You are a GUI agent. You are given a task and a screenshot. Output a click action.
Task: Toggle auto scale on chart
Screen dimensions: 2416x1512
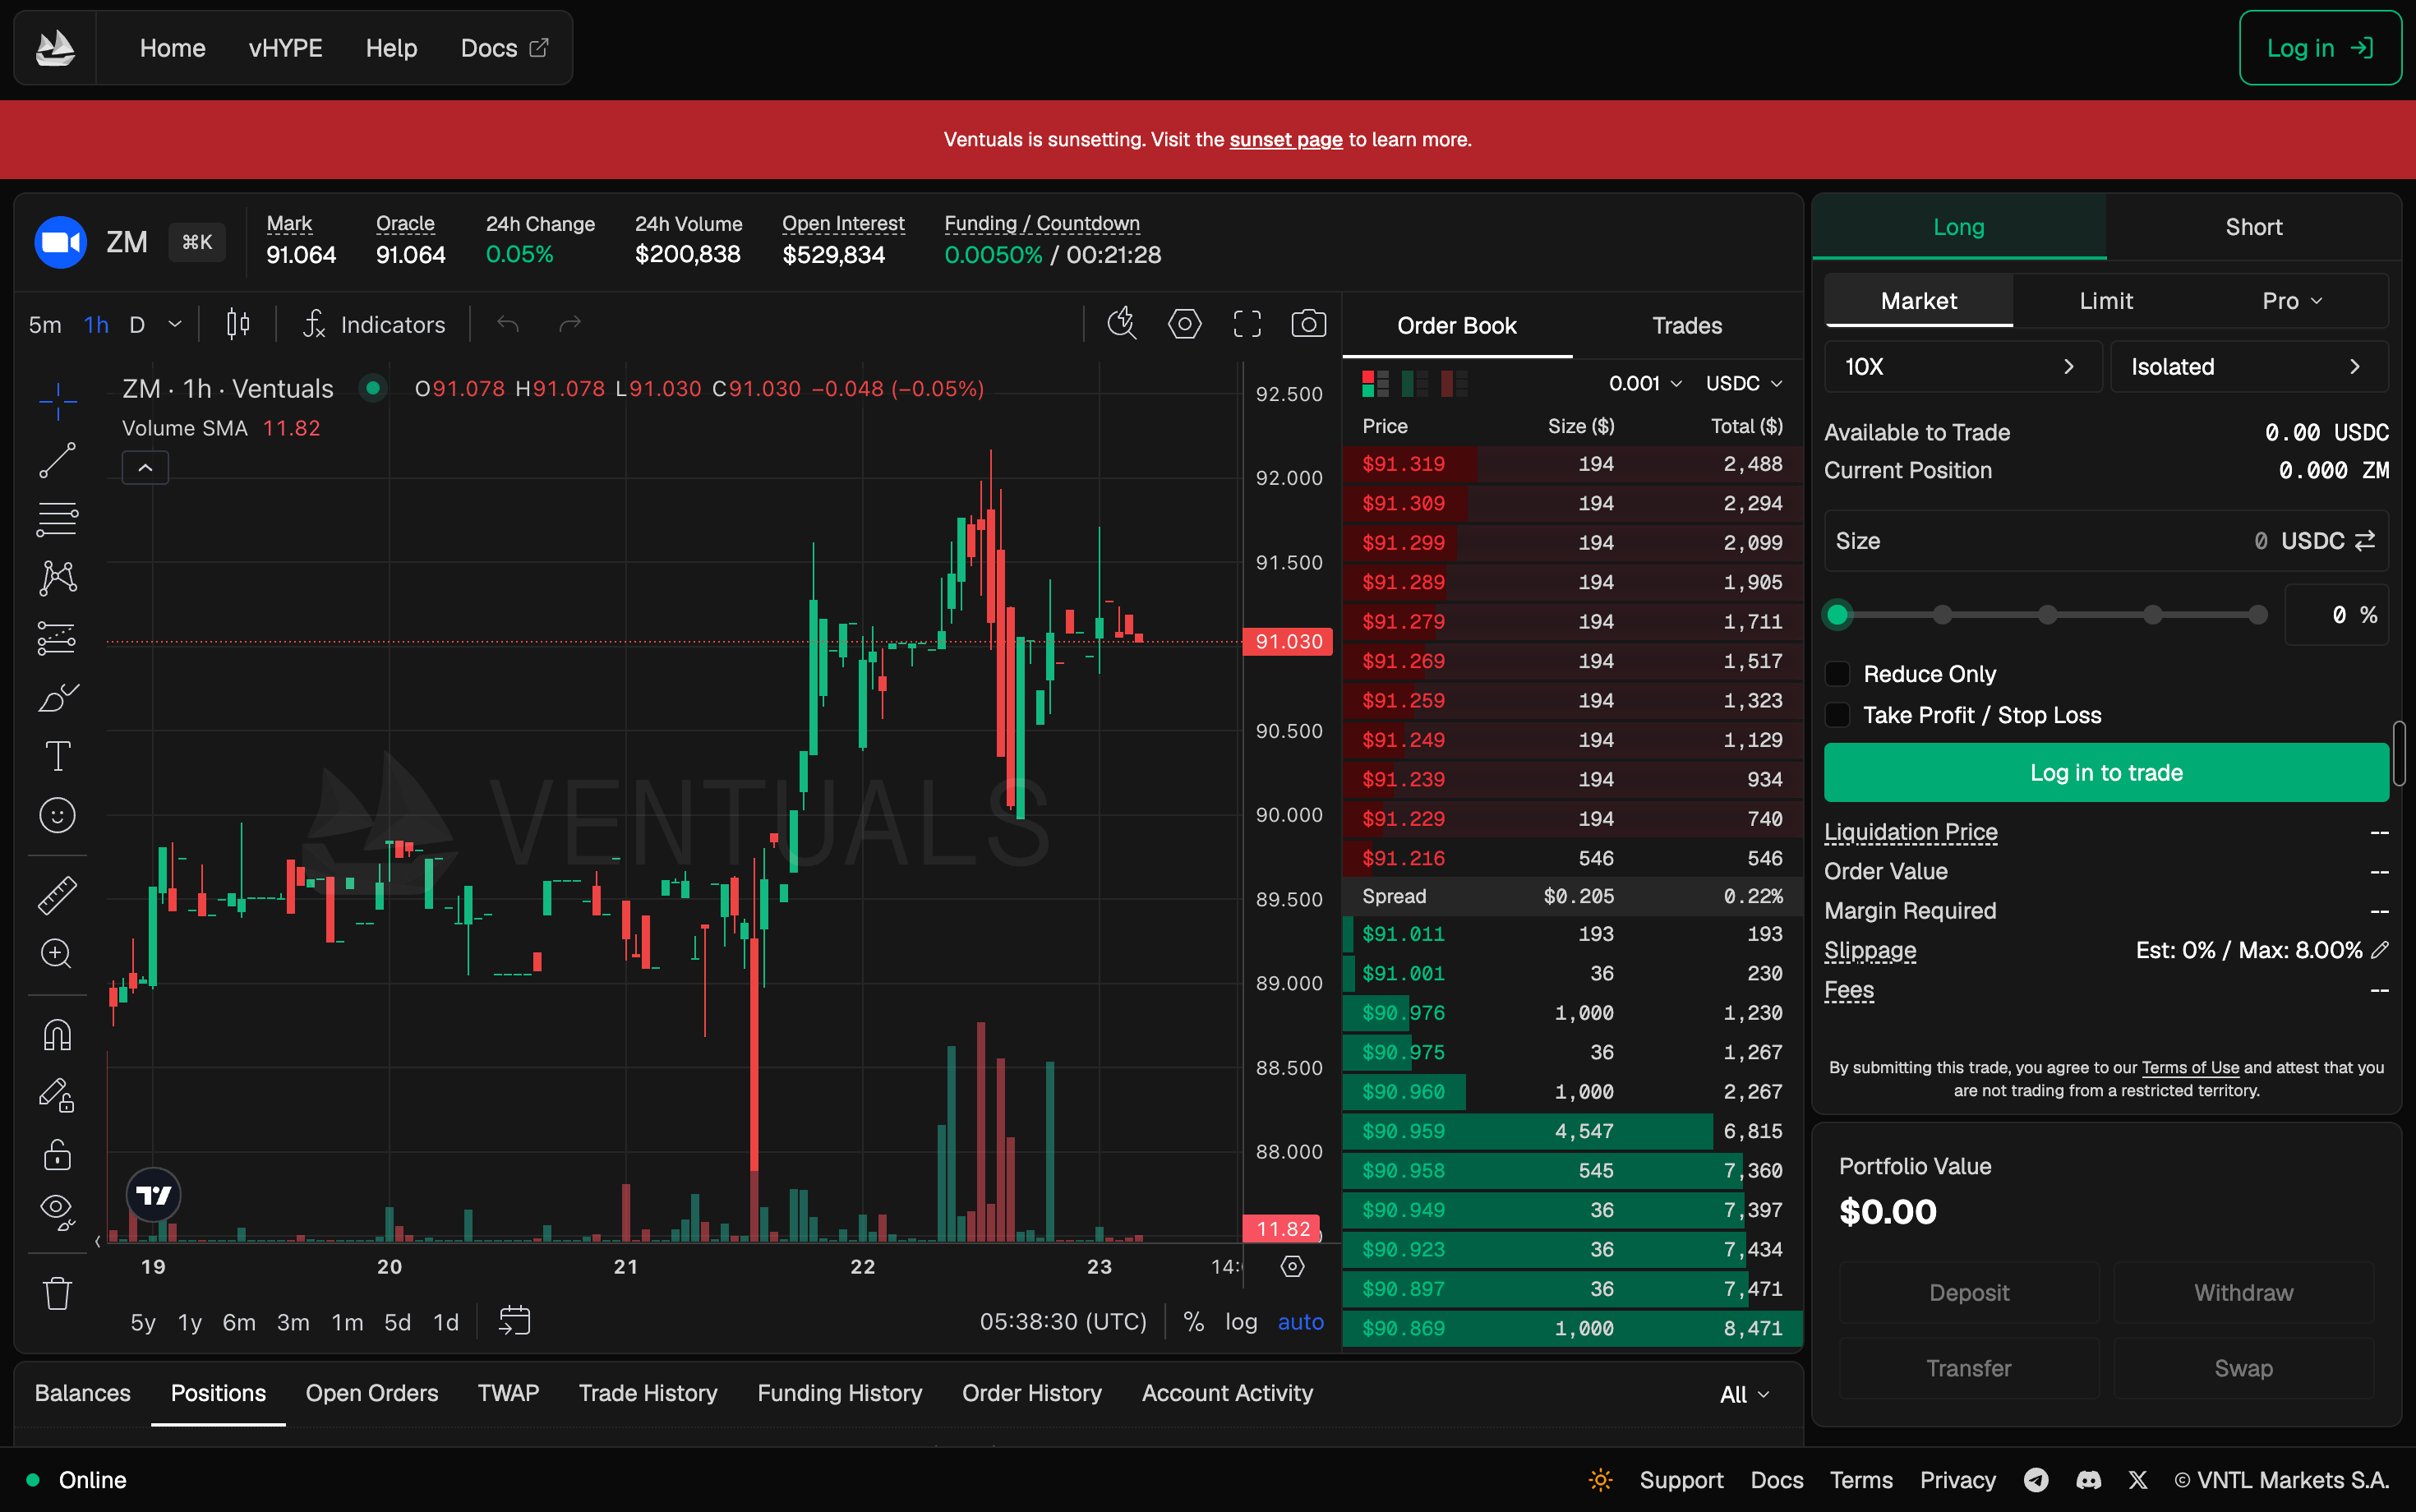tap(1300, 1322)
